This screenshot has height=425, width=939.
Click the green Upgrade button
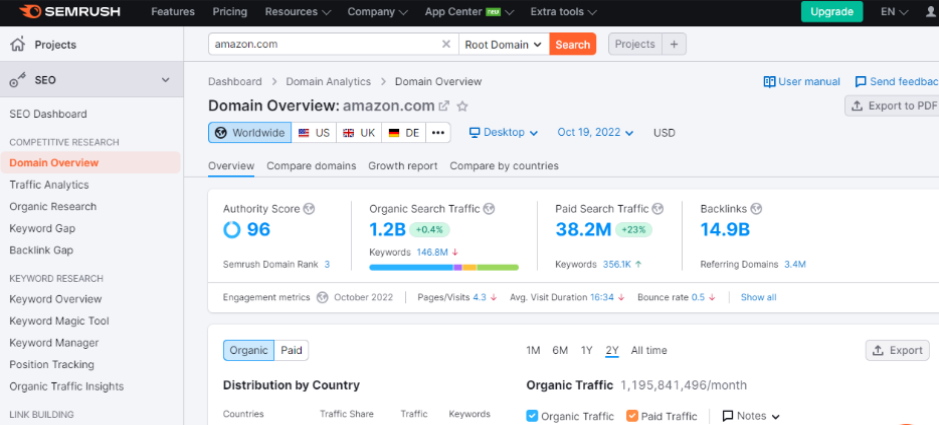click(x=832, y=11)
